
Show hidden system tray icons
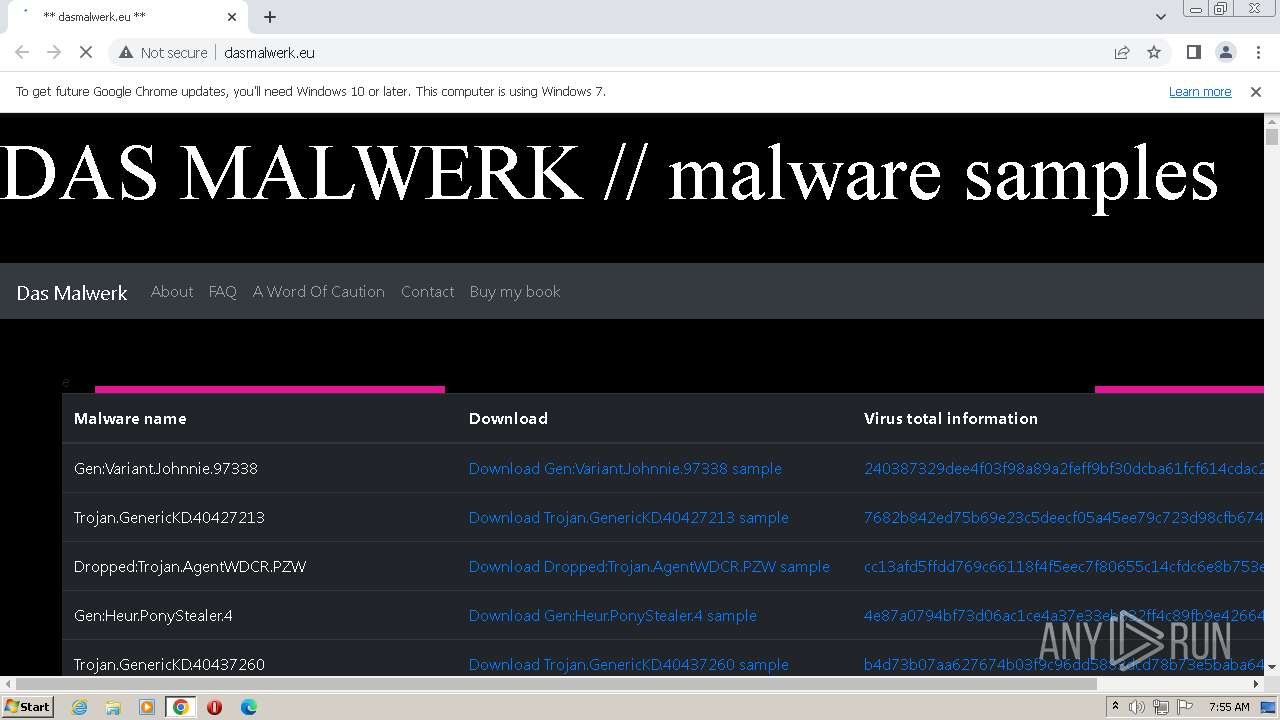pos(1116,707)
